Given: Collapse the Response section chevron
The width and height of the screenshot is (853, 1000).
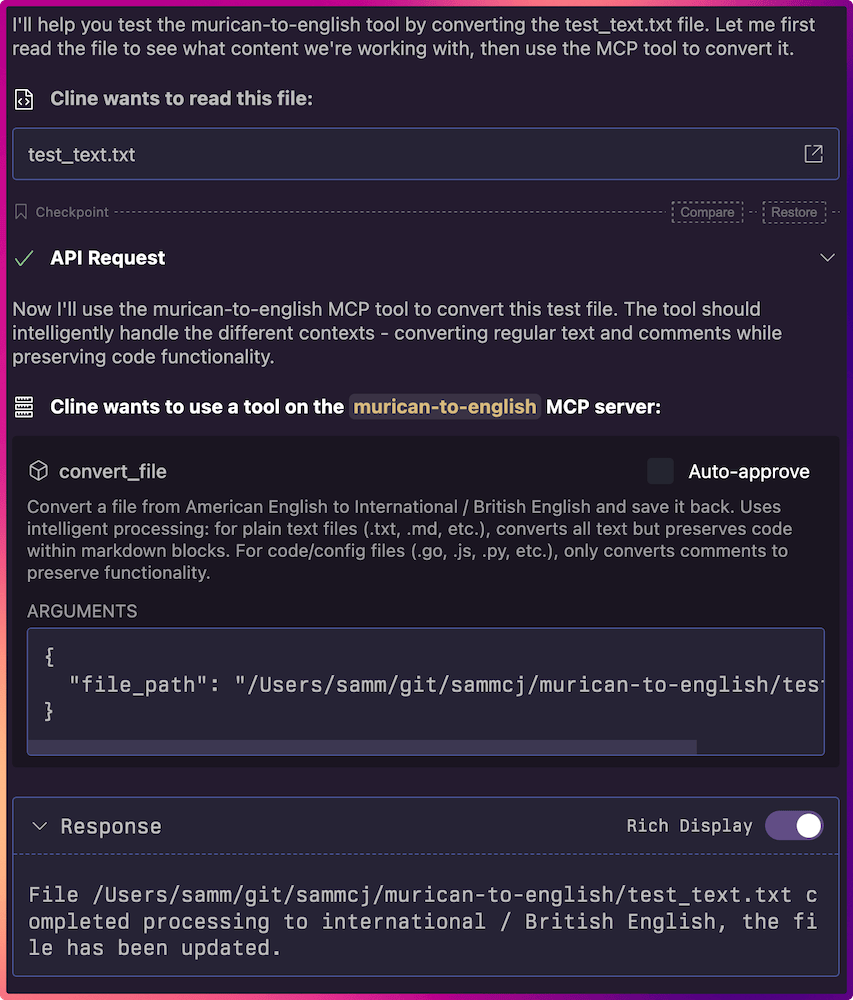Looking at the screenshot, I should (40, 827).
